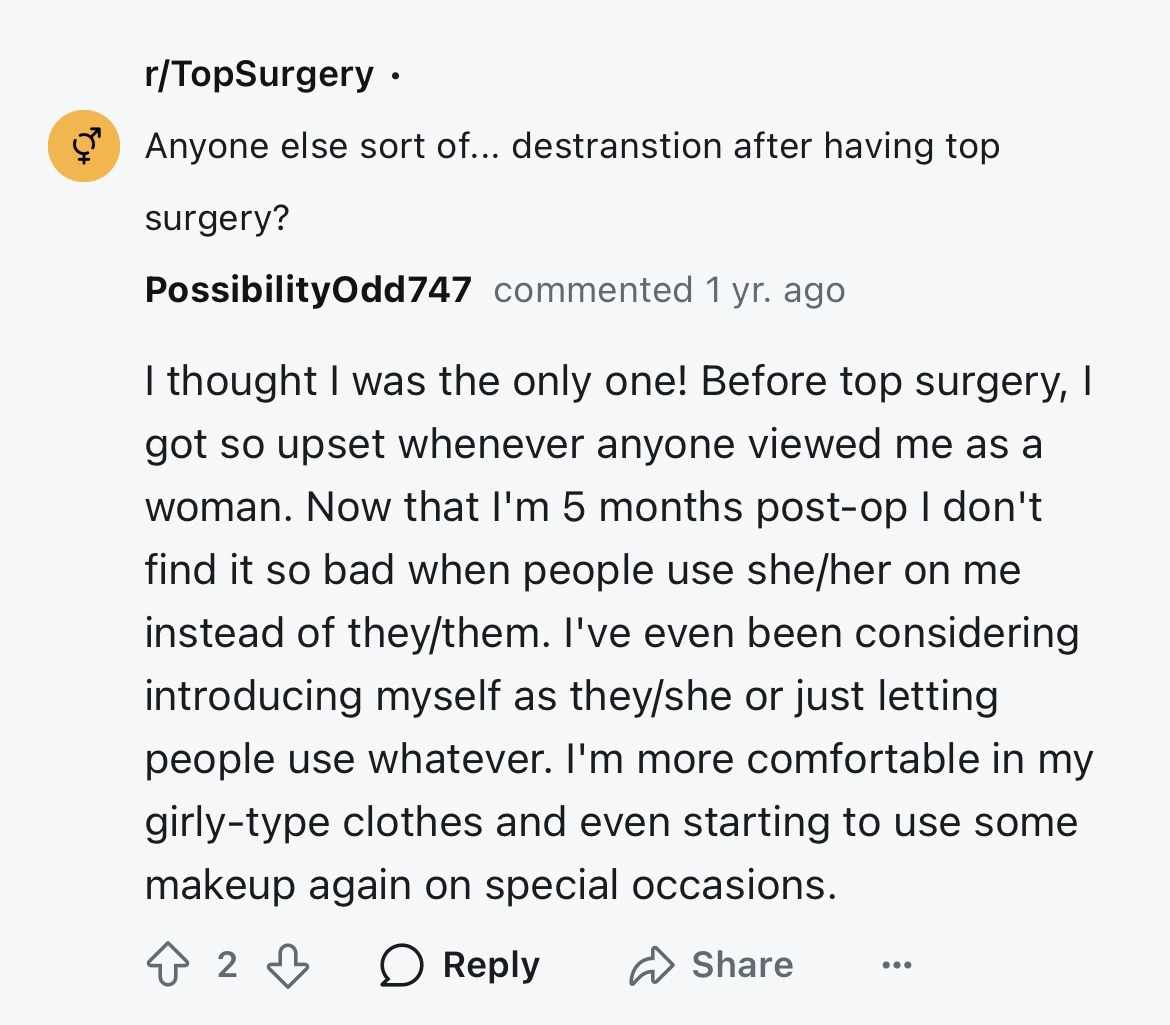Open the post titled "Anyone else sort of..."
Screen dimensions: 1170x1025
pos(572,147)
